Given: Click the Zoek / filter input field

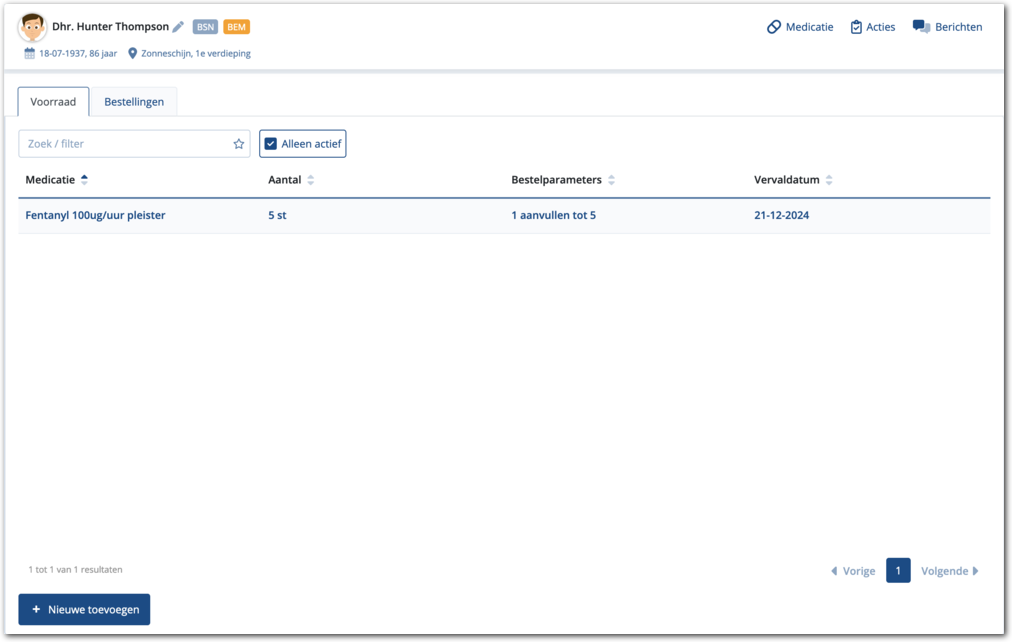Looking at the screenshot, I should point(125,144).
